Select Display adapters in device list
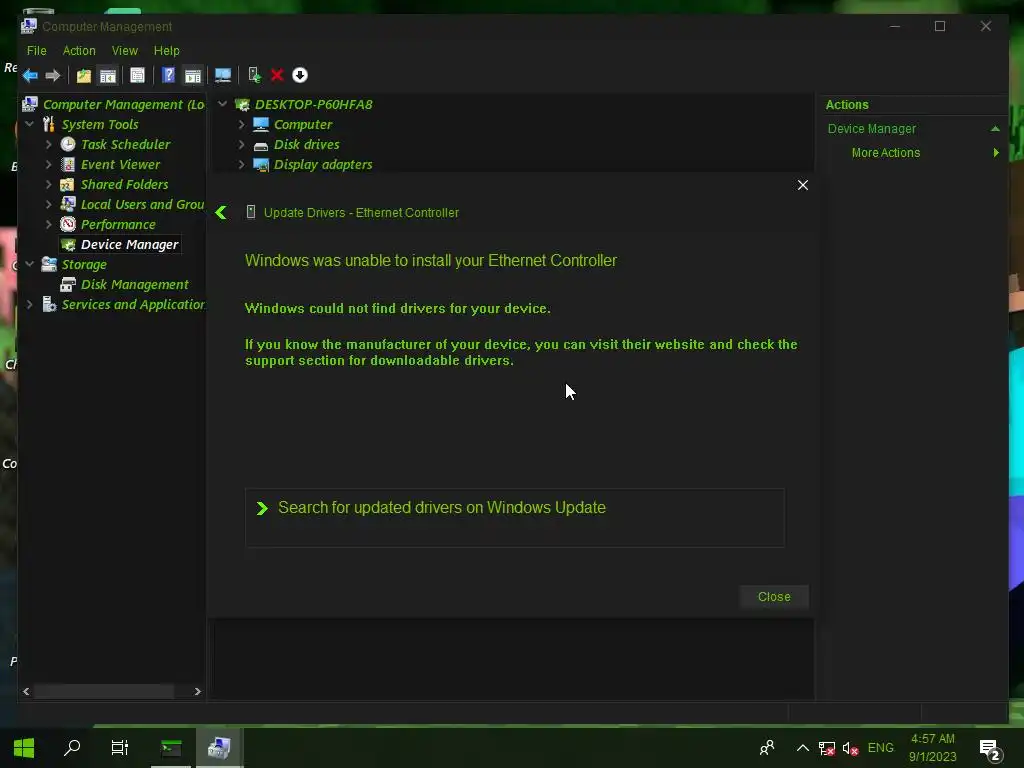This screenshot has height=768, width=1024. click(323, 165)
